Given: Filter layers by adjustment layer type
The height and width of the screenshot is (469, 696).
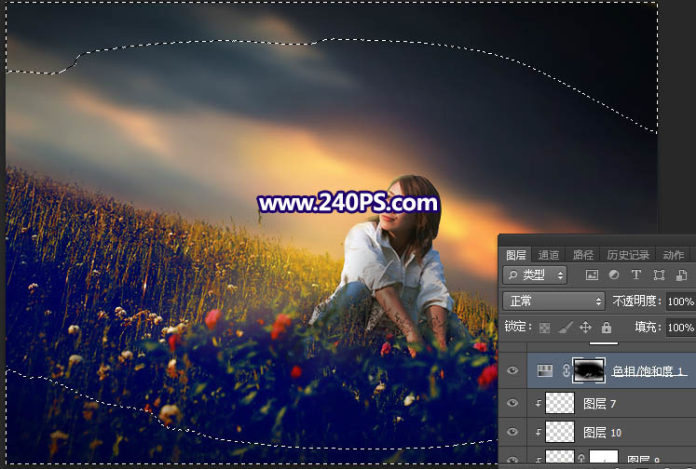Looking at the screenshot, I should click(x=614, y=275).
